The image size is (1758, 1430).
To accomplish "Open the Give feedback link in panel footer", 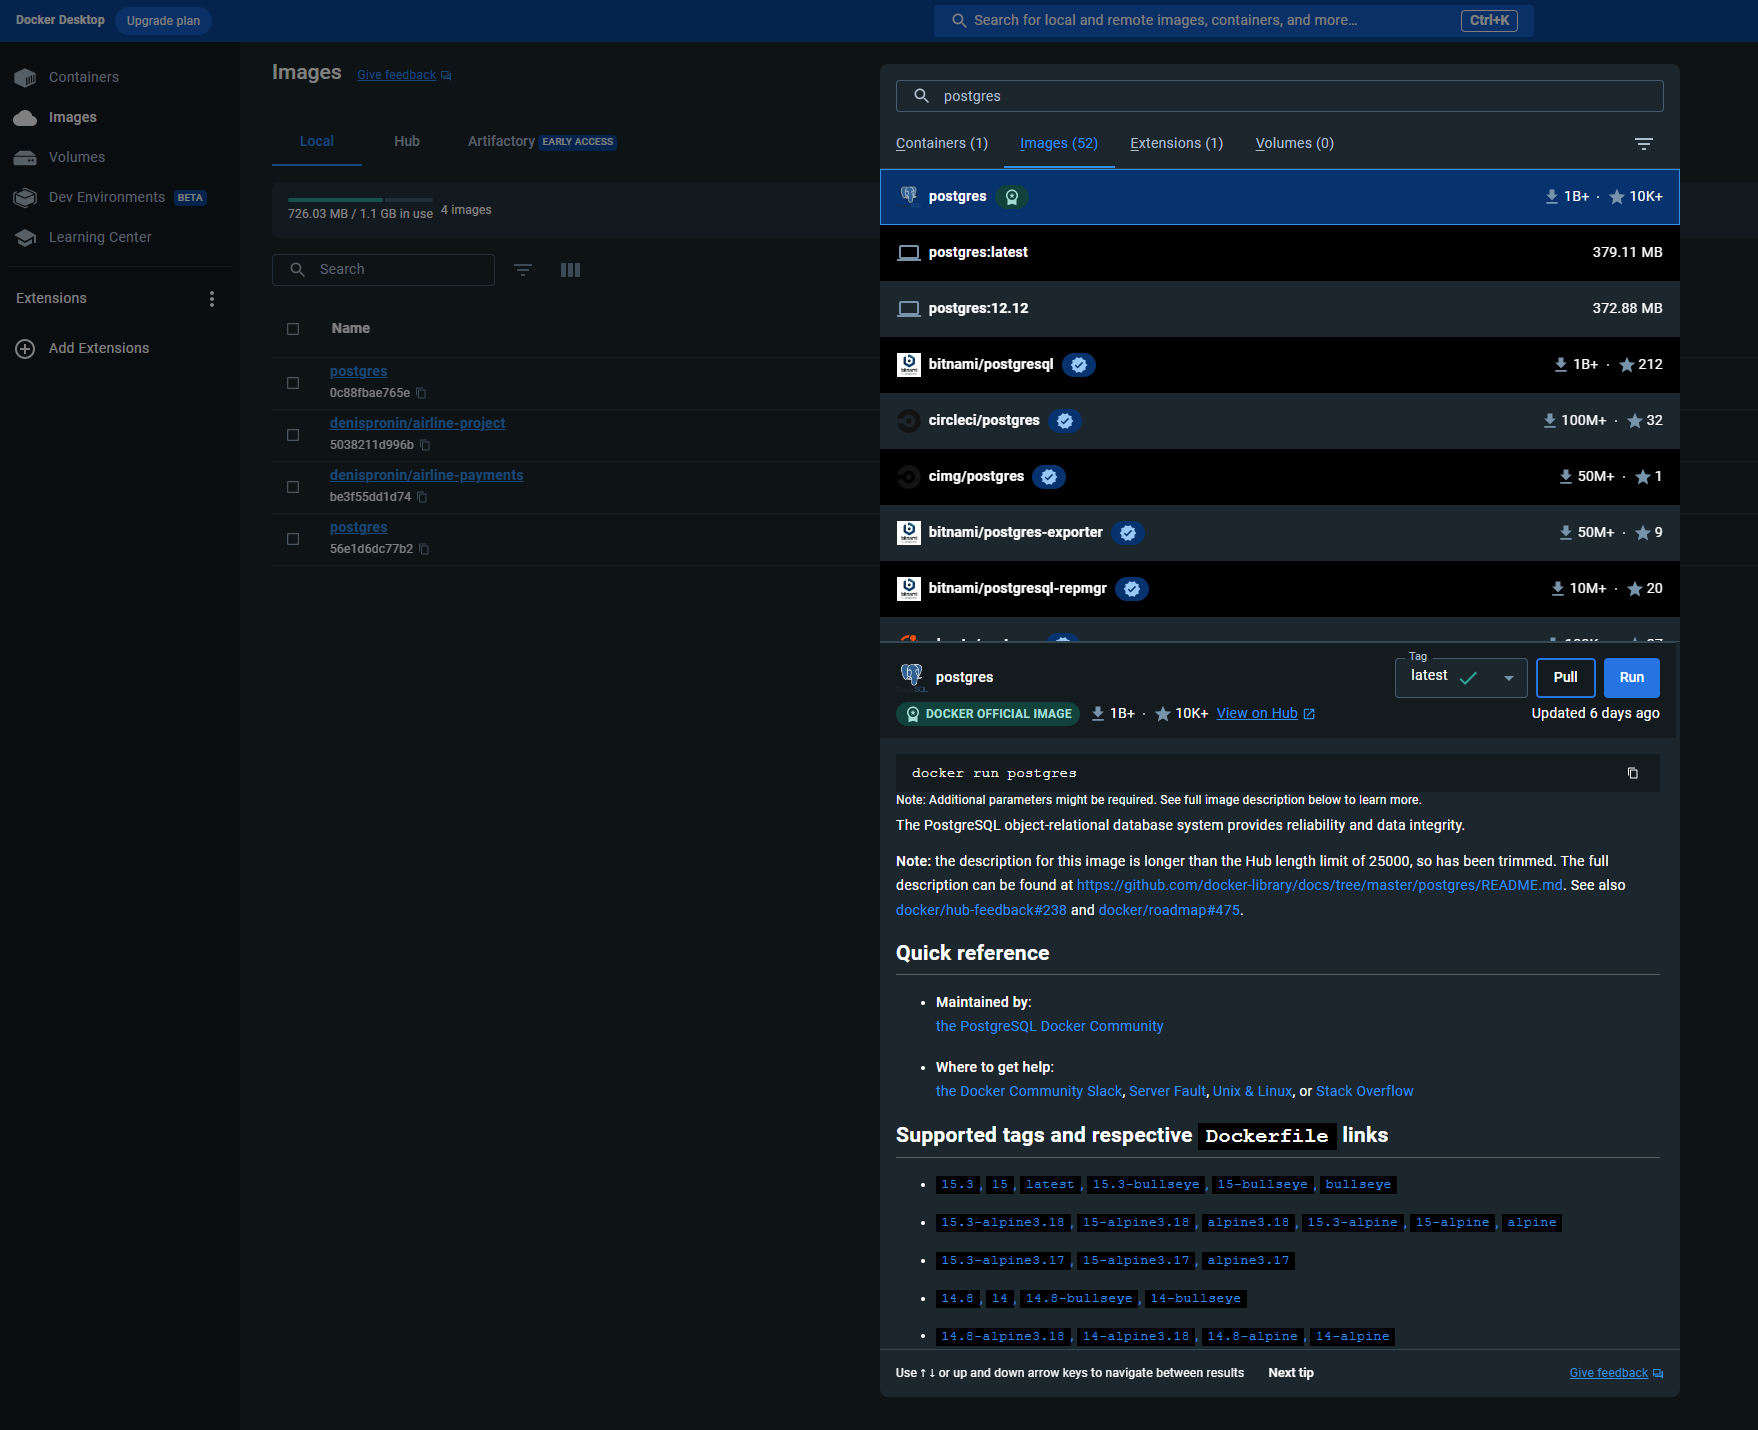I will click(1616, 1374).
